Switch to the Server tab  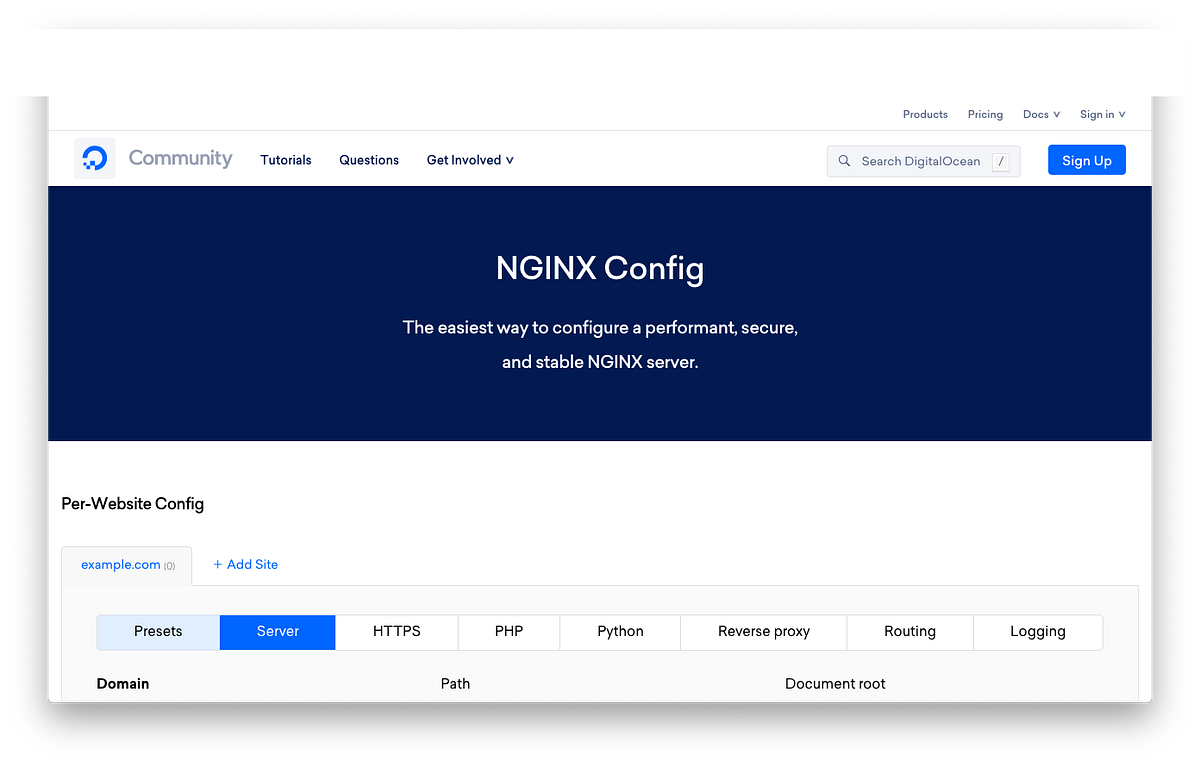tap(278, 632)
